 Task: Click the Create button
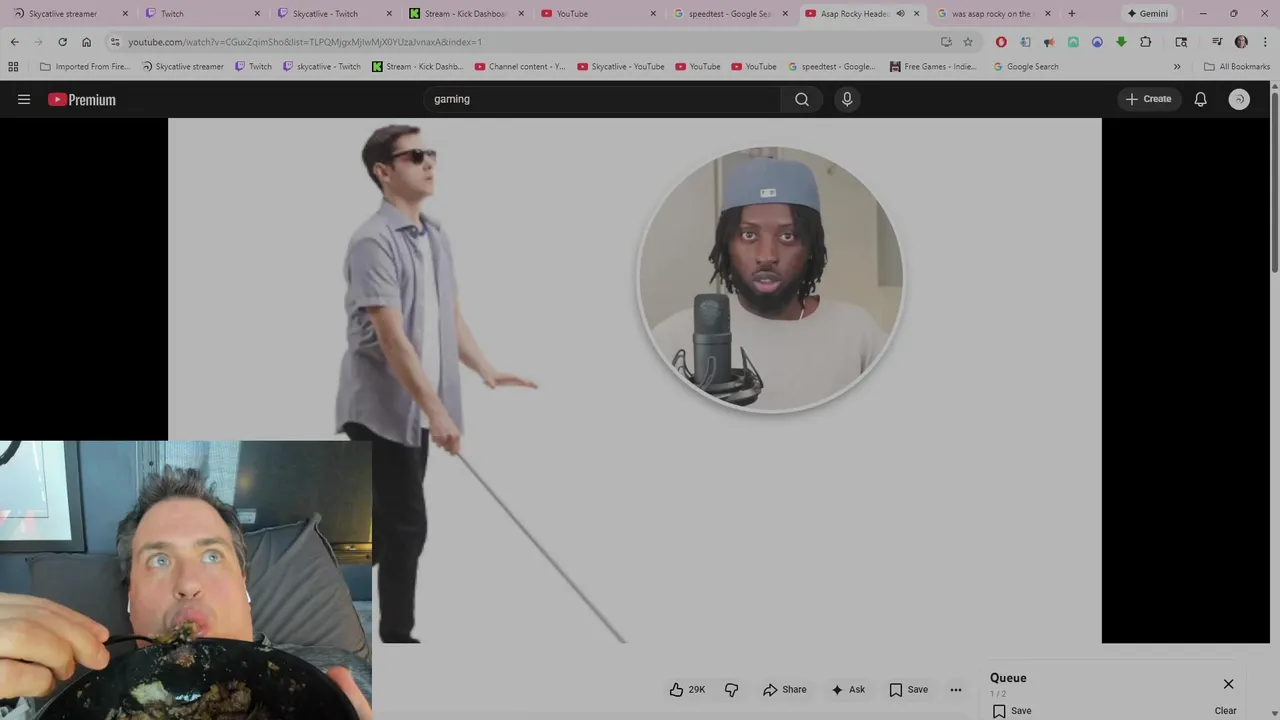point(1148,99)
